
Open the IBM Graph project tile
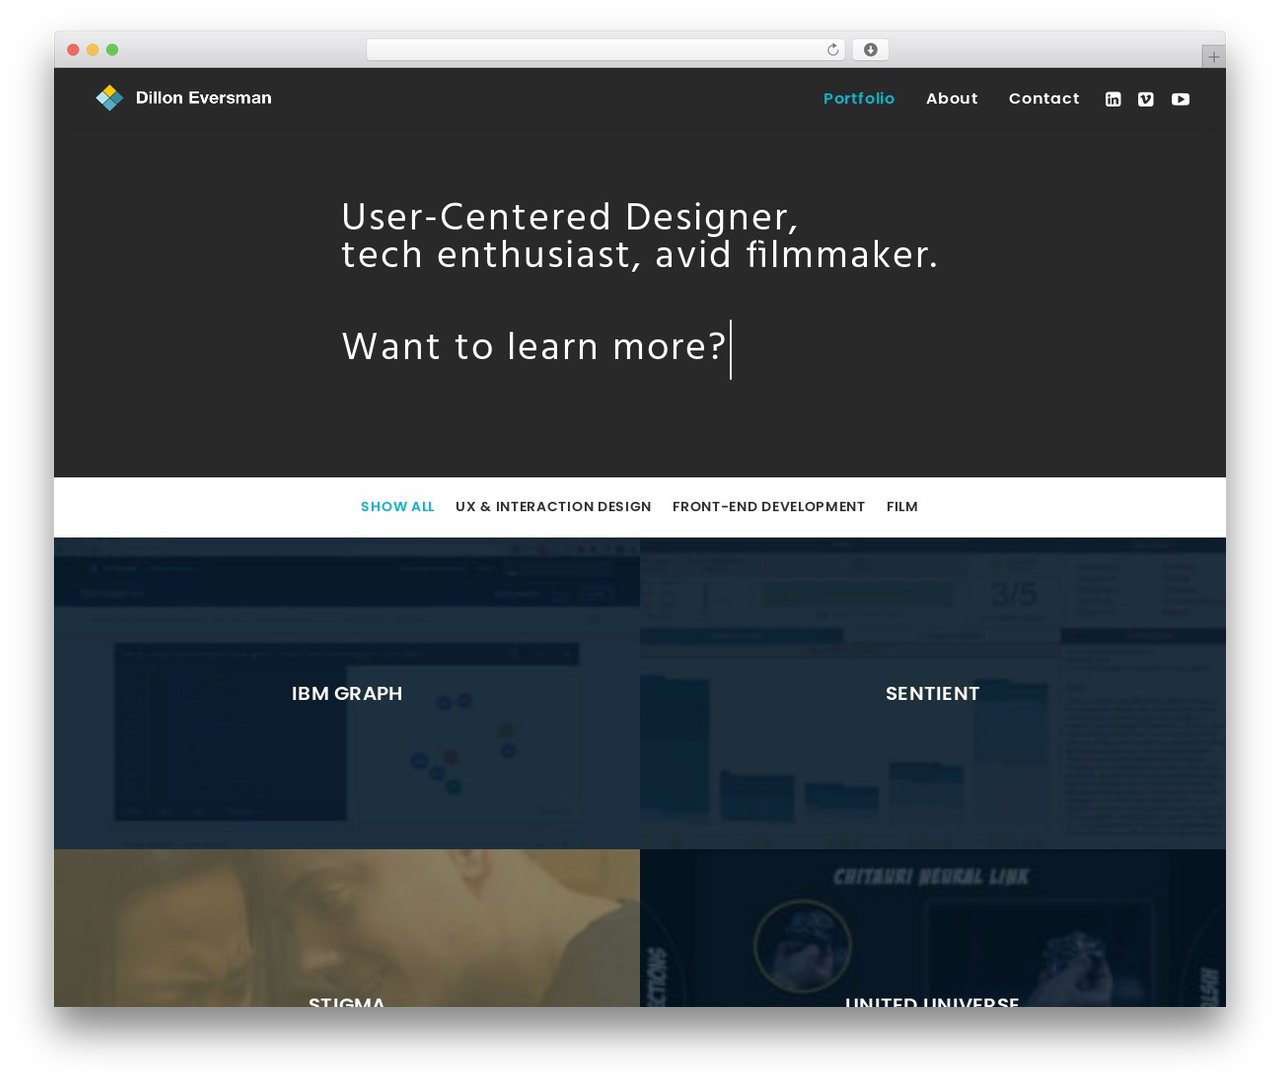[x=347, y=693]
